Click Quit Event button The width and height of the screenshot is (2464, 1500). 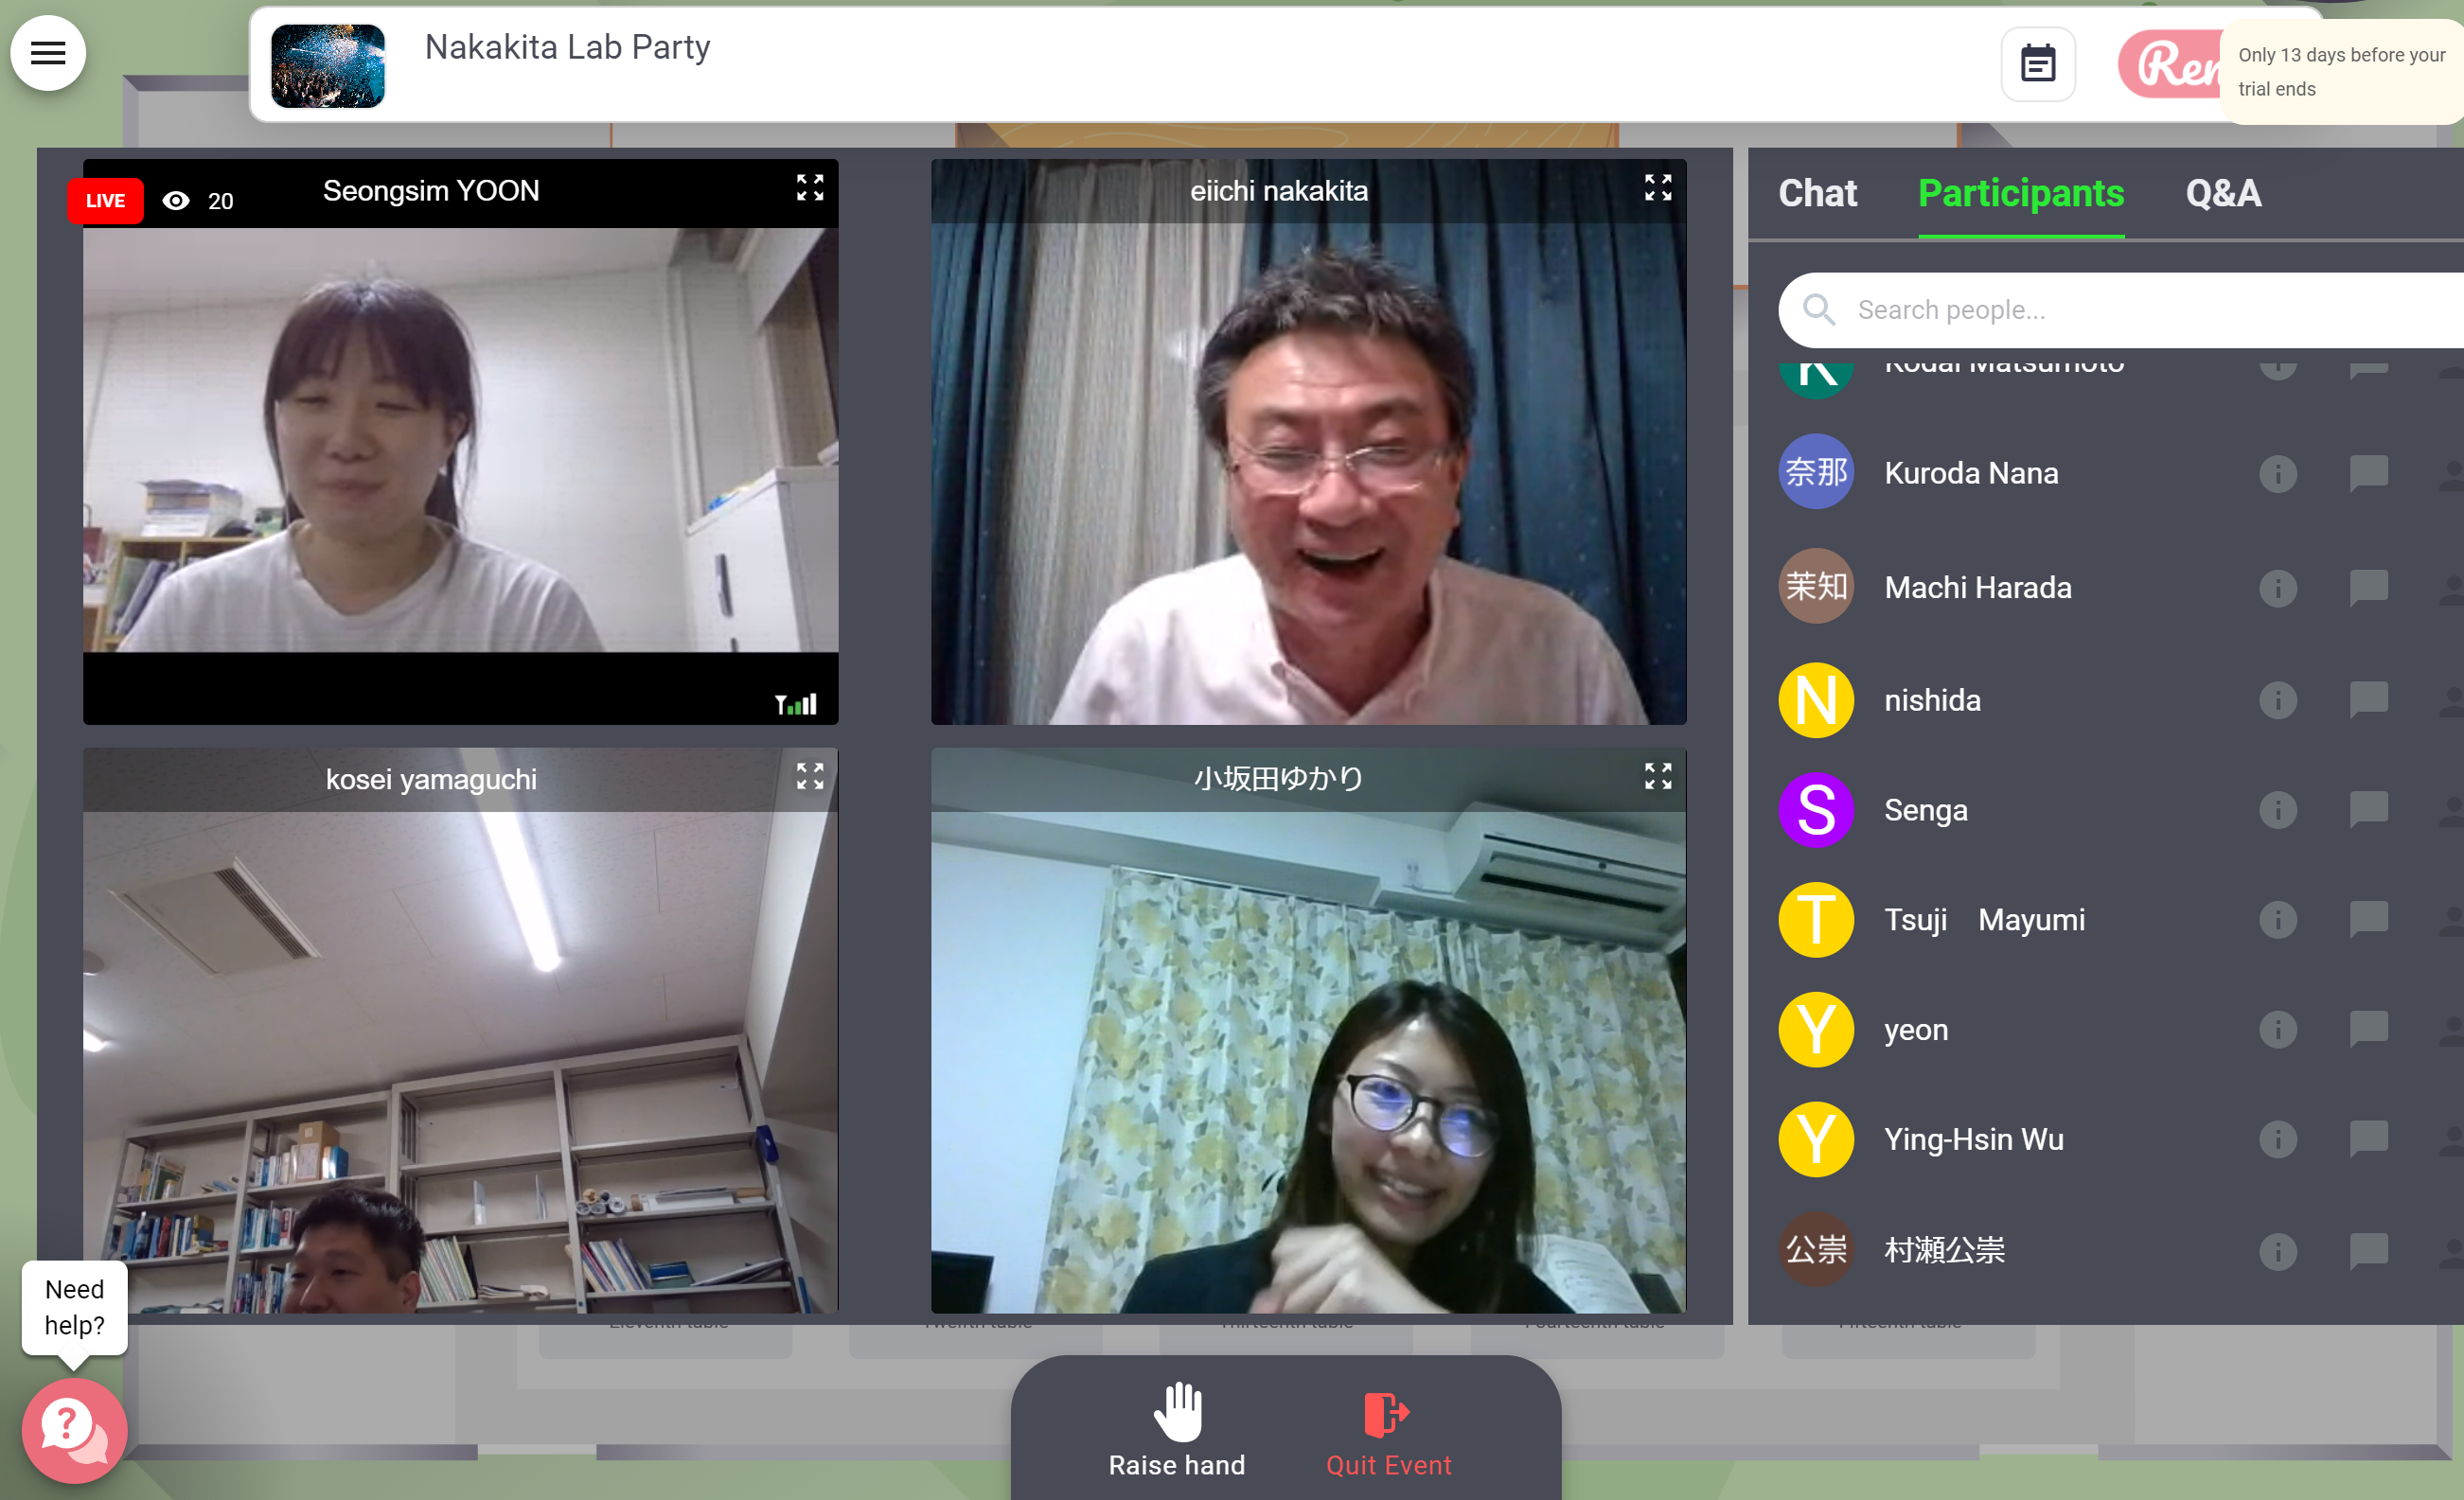1387,1430
